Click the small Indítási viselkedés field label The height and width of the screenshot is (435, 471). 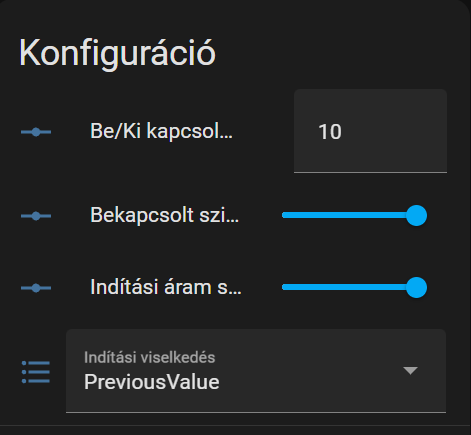[x=149, y=357]
